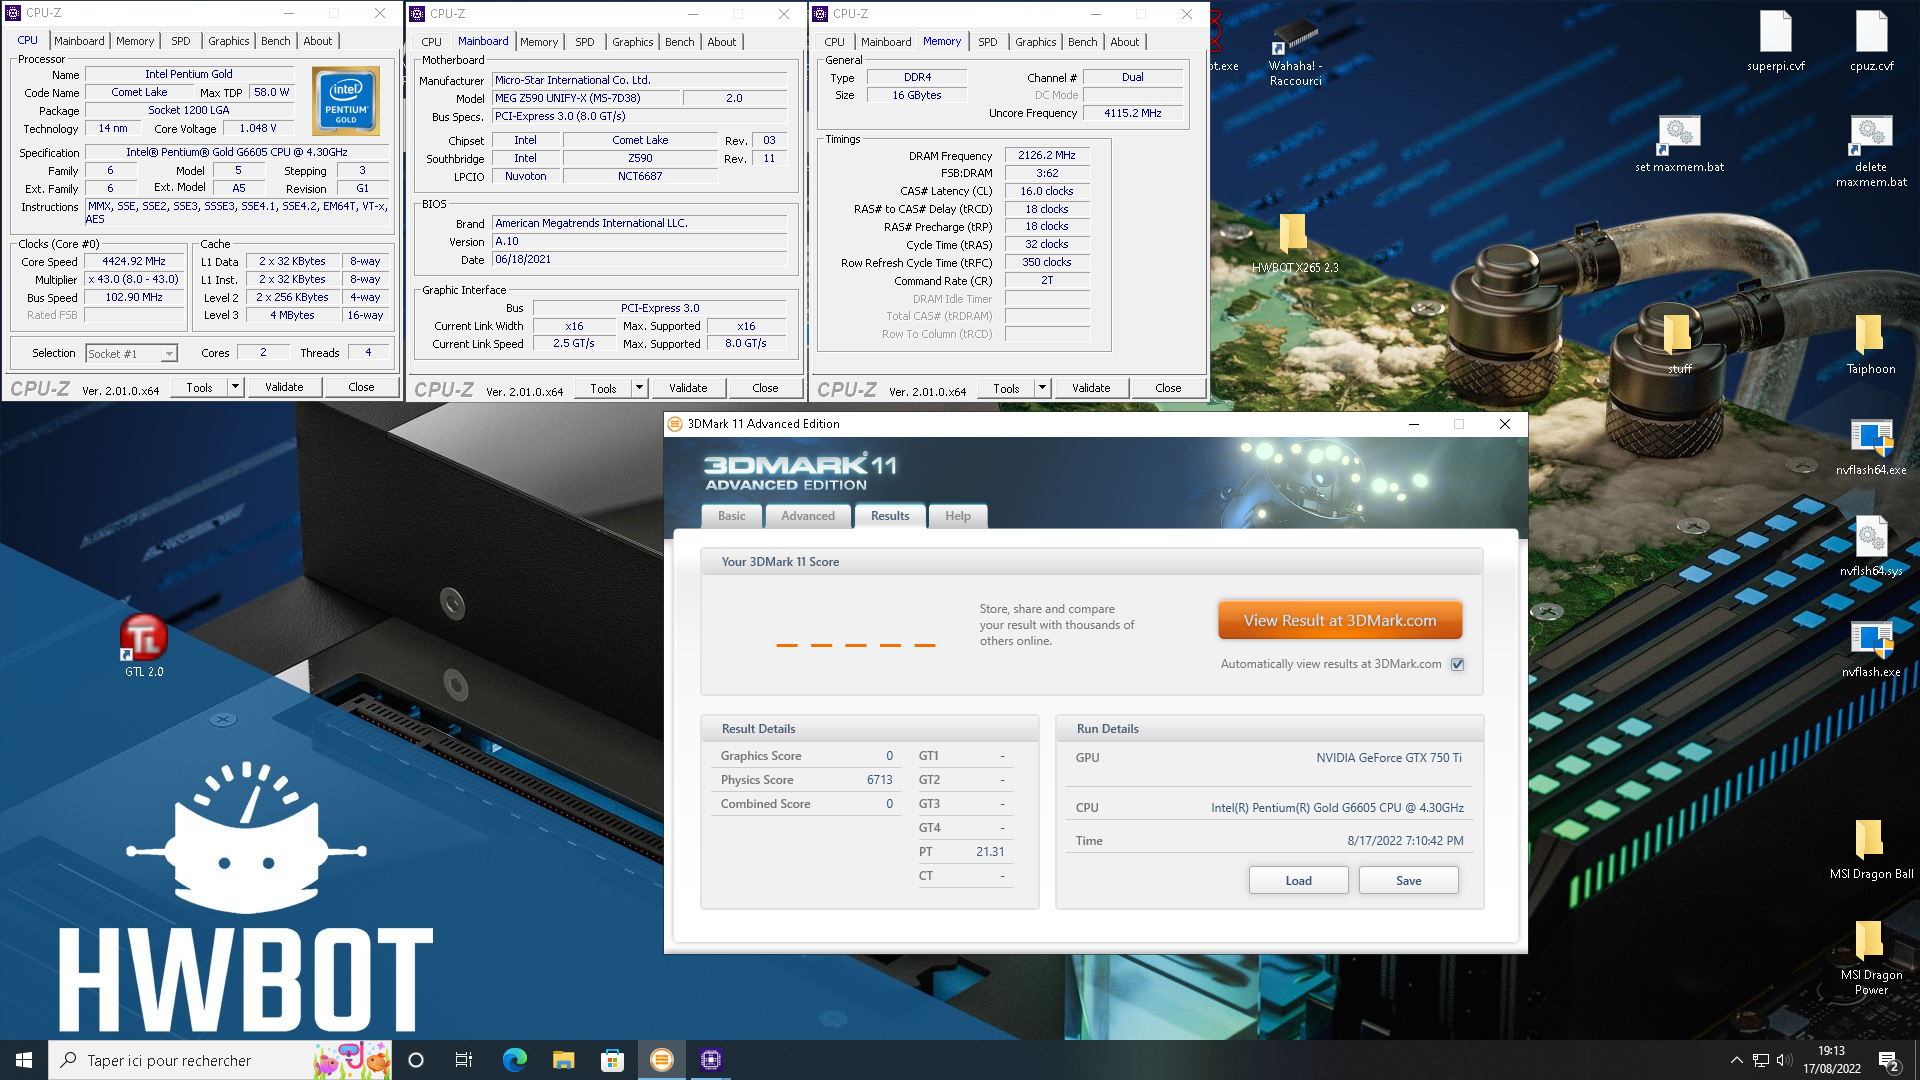Switch to CPU-Z taskbar icon
Image resolution: width=1920 pixels, height=1080 pixels.
[710, 1060]
